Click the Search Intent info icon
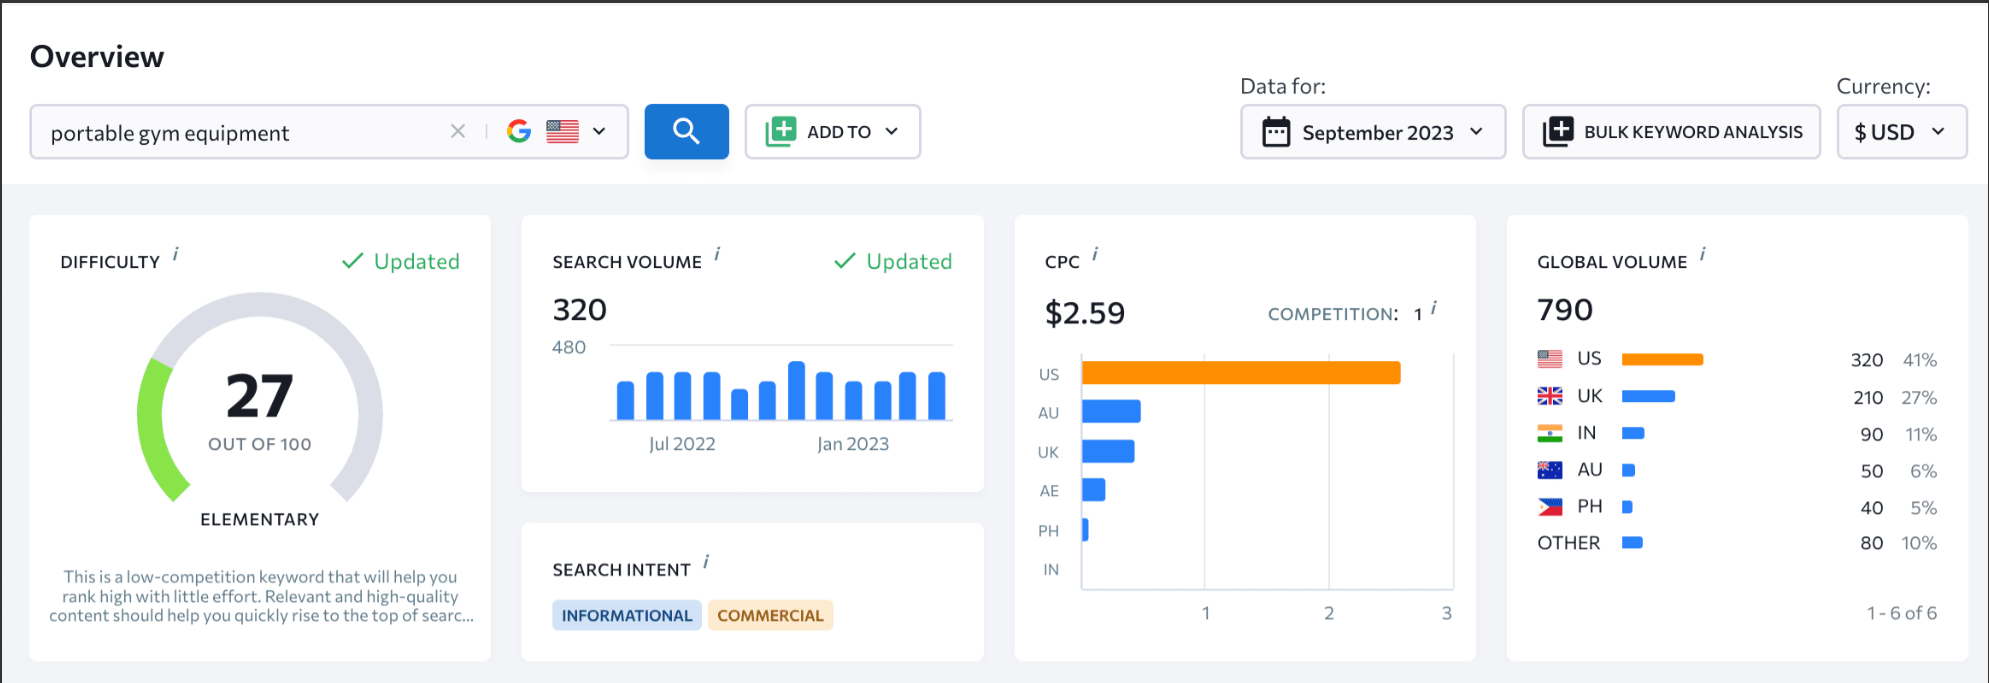 [x=706, y=562]
